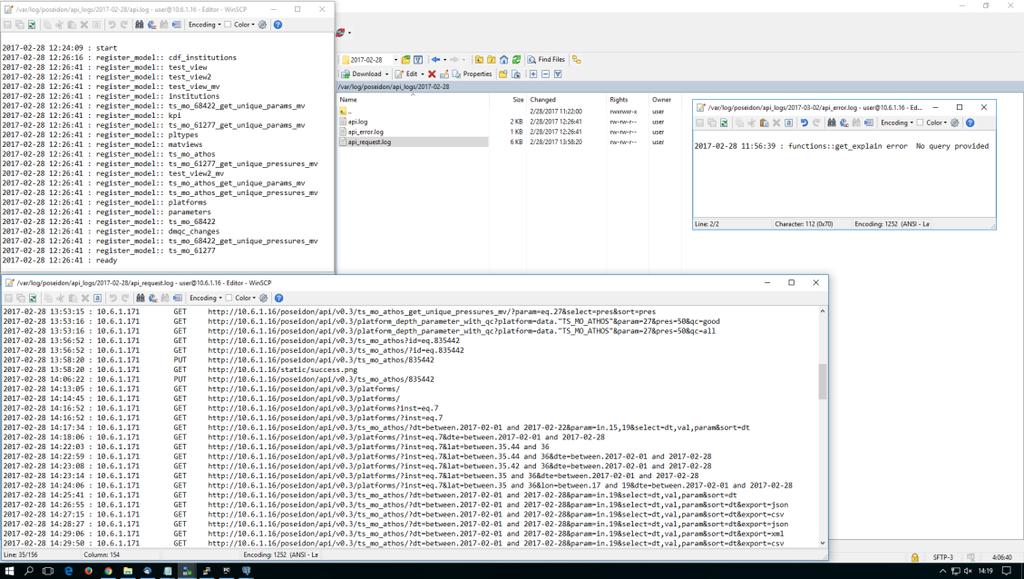Click the Rename icon in remote toolbar
Viewport: 1024px width, 579px height.
(x=444, y=74)
